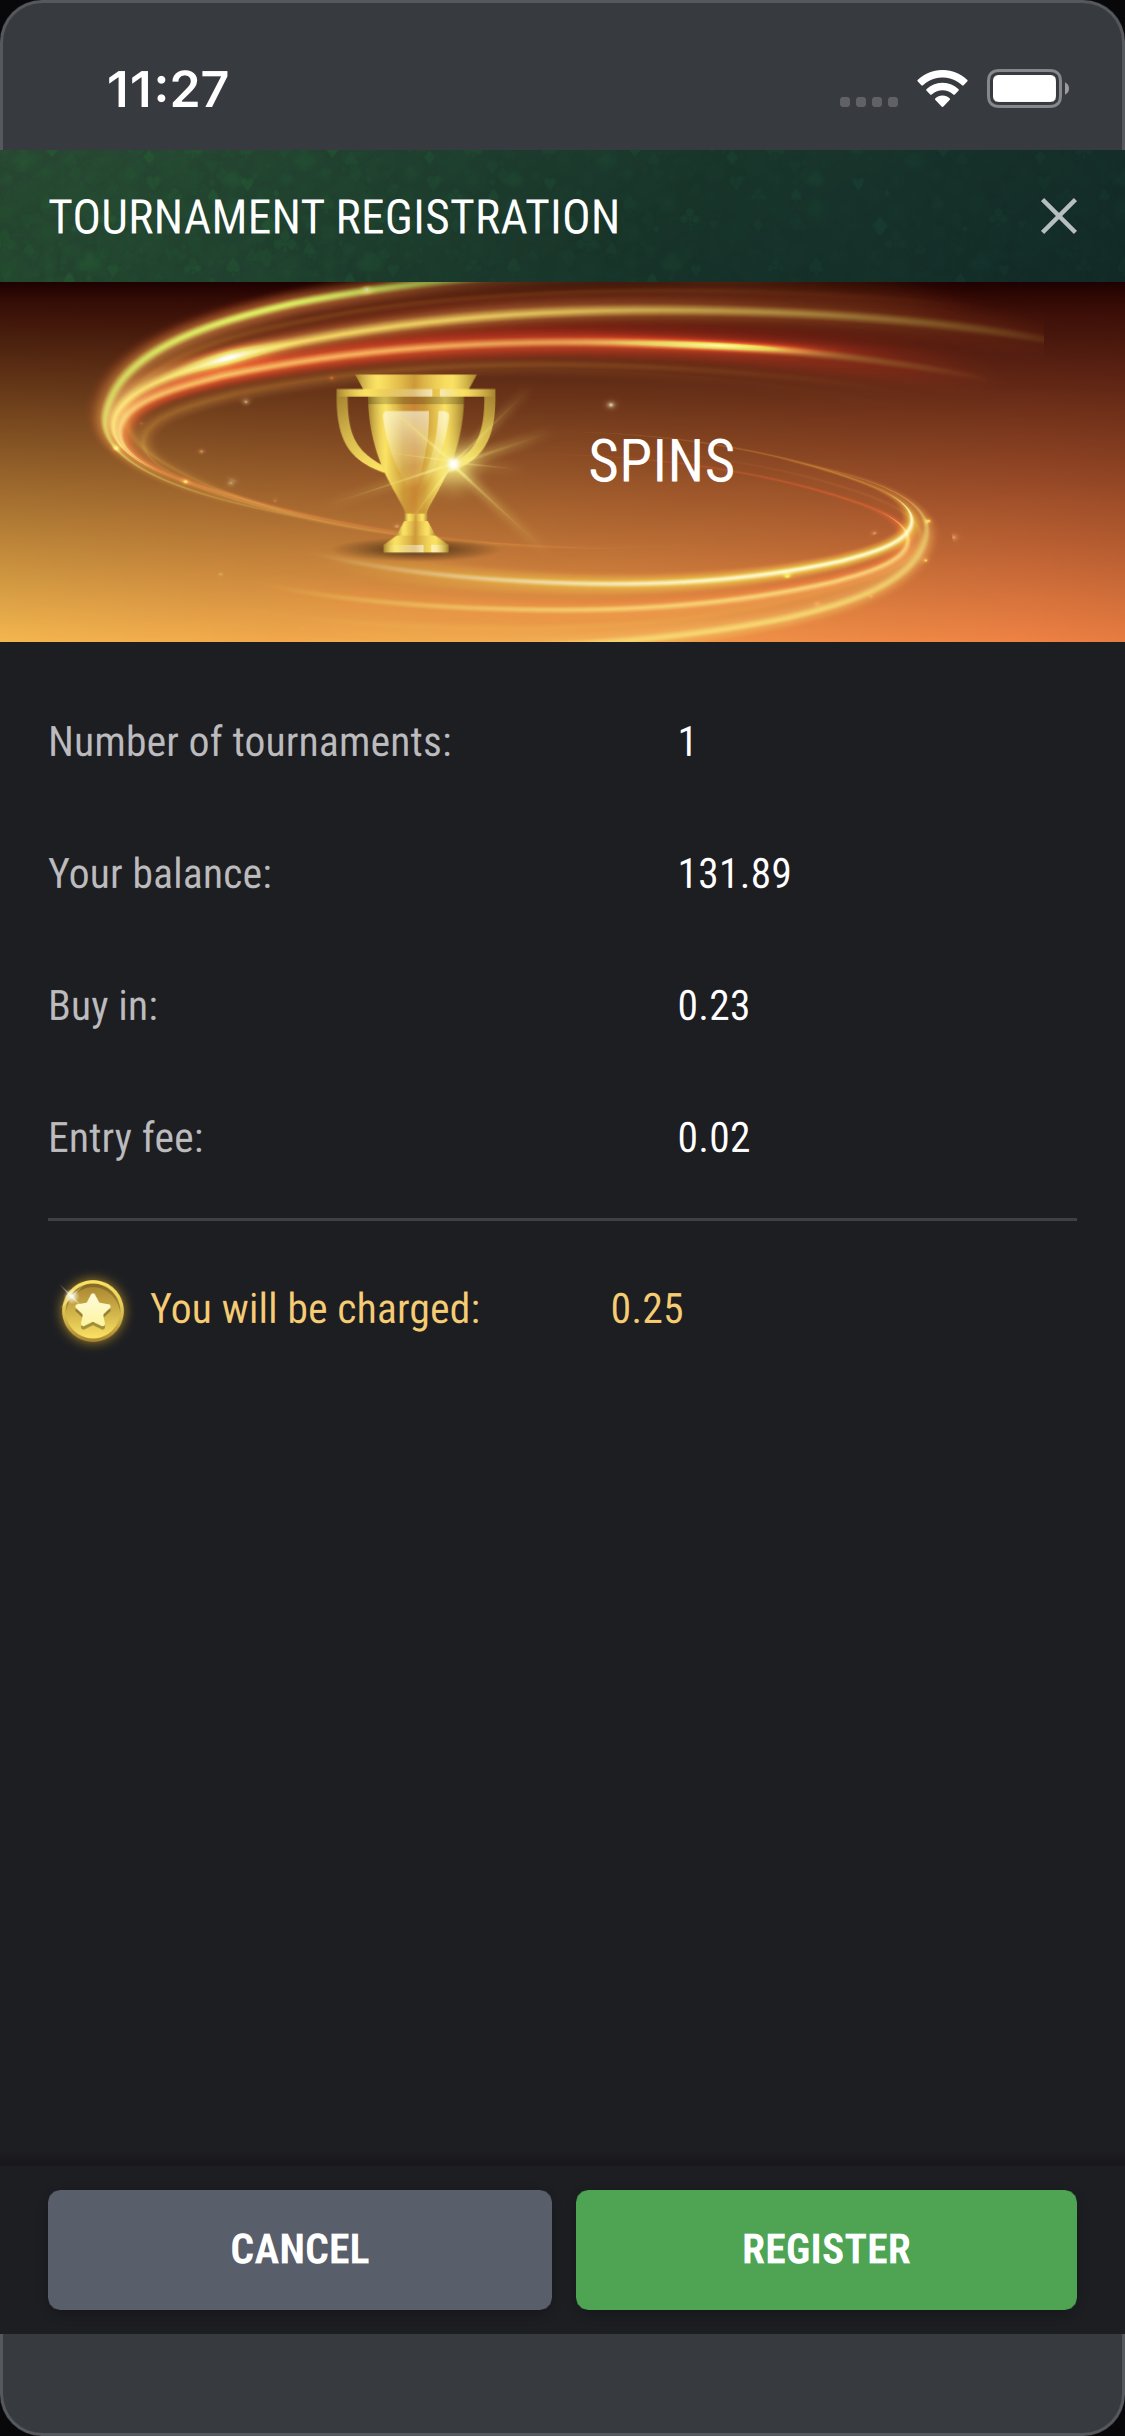Click the buy in amount 0.23

(713, 1006)
